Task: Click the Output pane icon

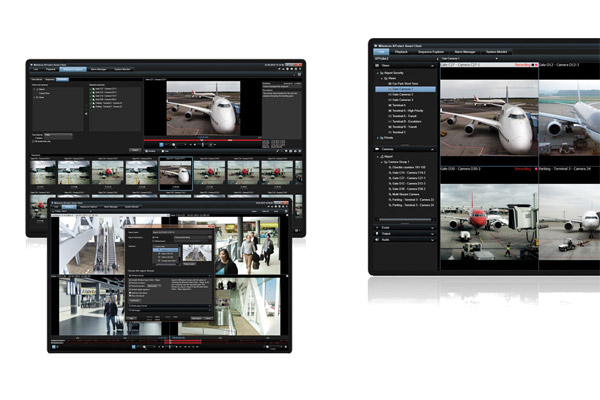Action: click(377, 233)
